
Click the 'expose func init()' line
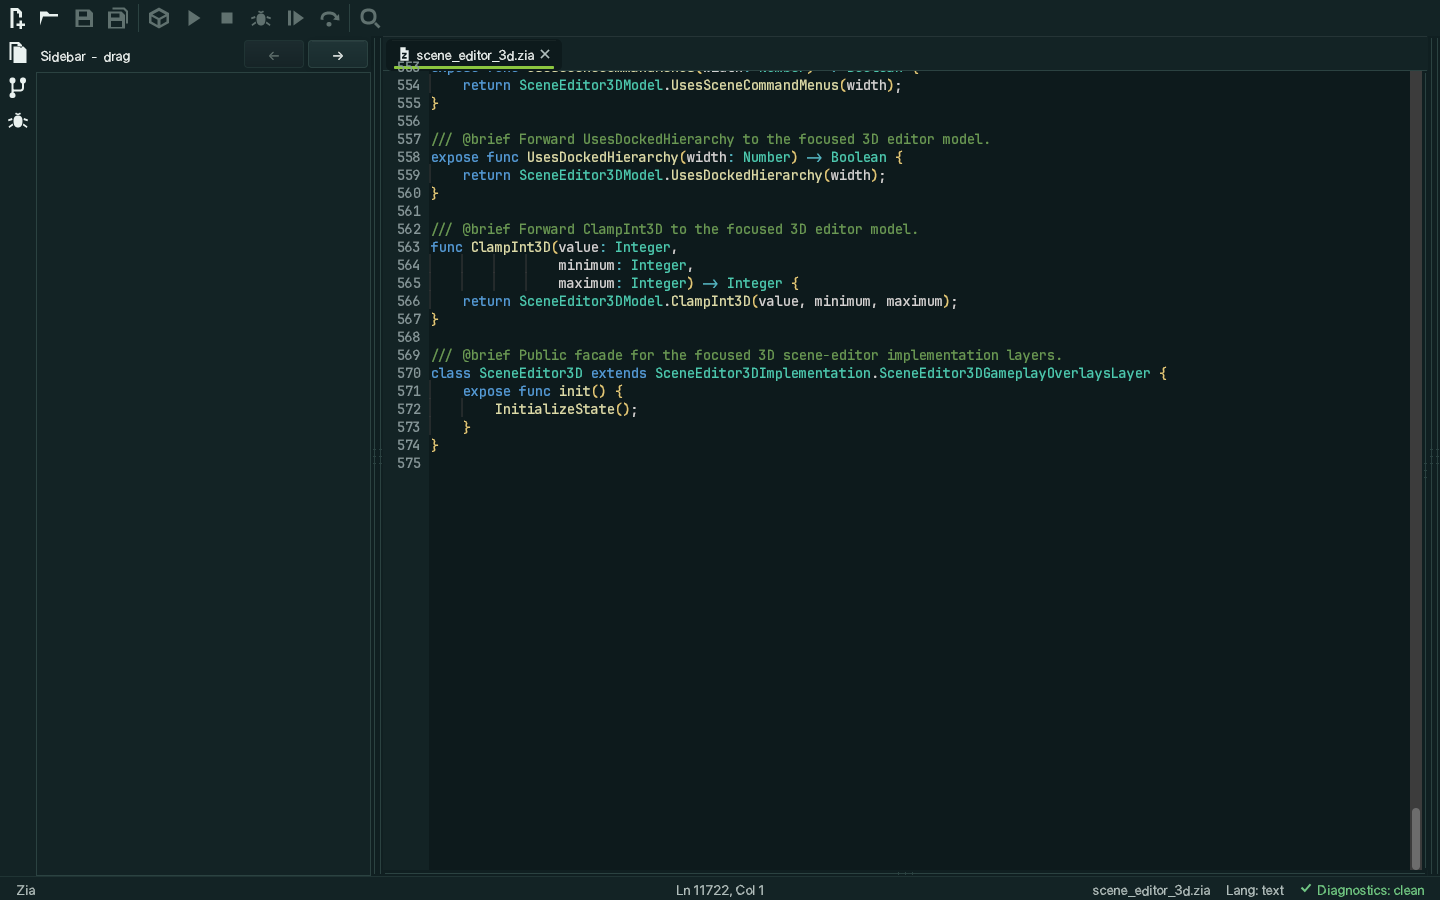tap(543, 391)
